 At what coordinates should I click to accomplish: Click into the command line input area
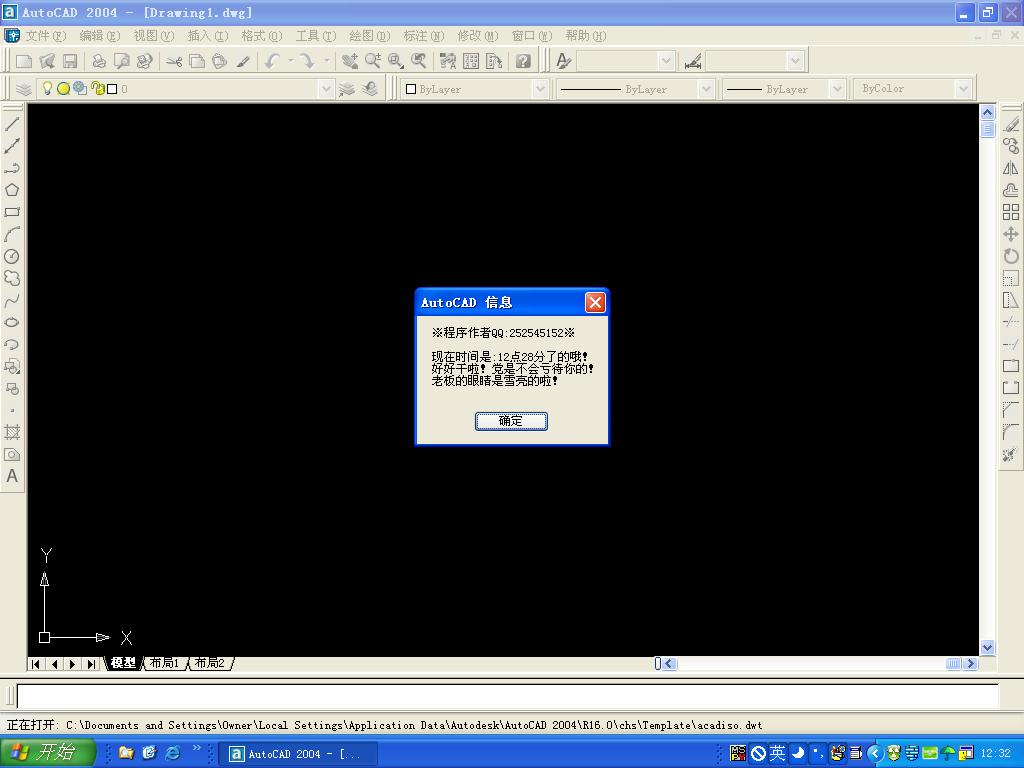507,696
